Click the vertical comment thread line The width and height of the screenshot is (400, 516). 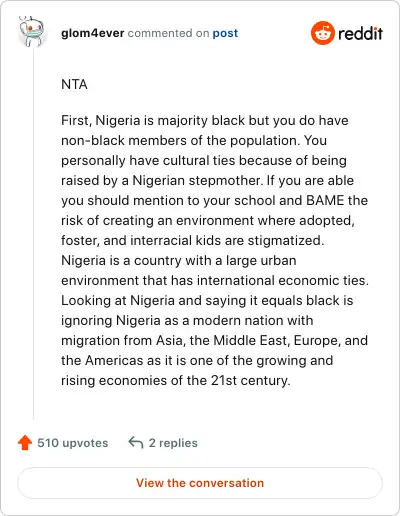click(x=33, y=233)
